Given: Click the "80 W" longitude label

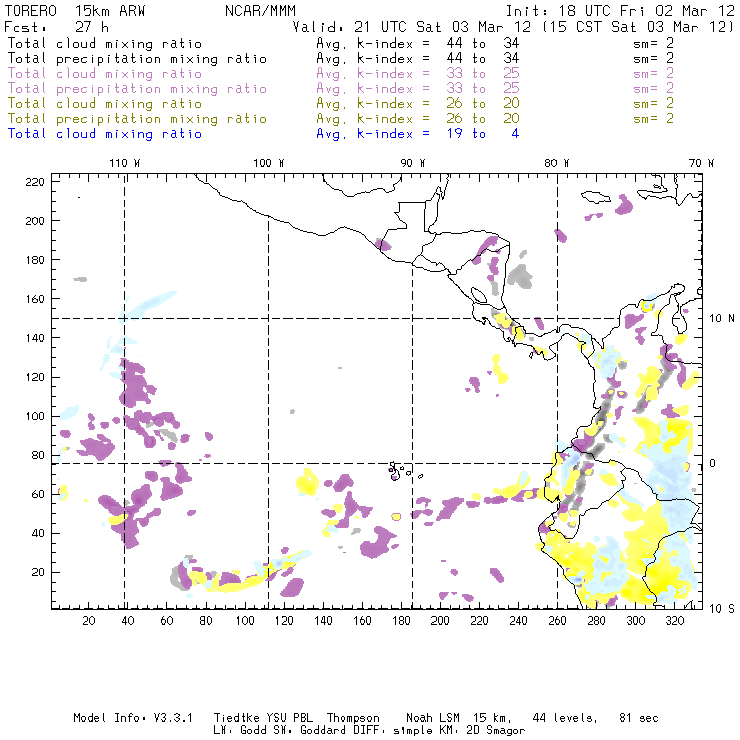Looking at the screenshot, I should (556, 163).
